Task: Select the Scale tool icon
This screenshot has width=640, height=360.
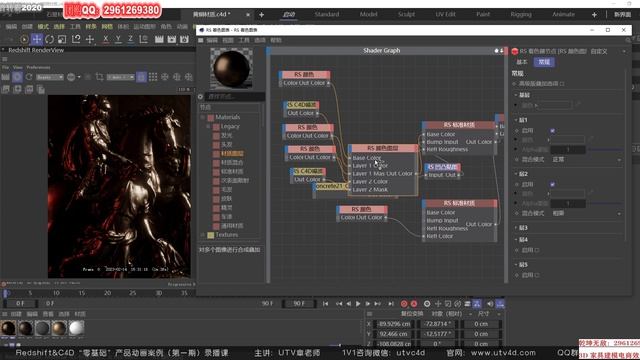Action: click(x=62, y=39)
